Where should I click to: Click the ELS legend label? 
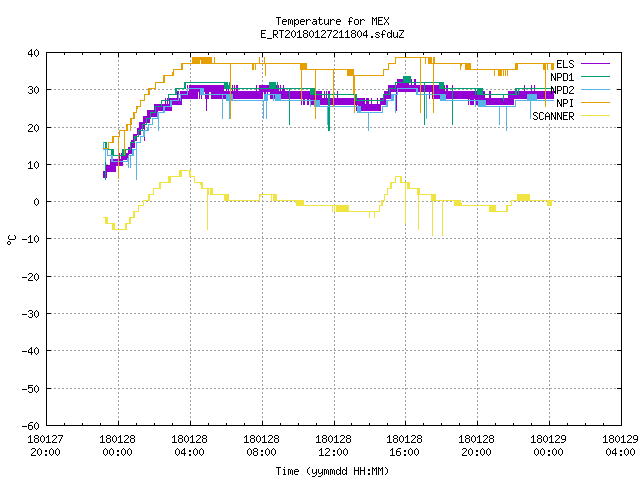pyautogui.click(x=565, y=64)
